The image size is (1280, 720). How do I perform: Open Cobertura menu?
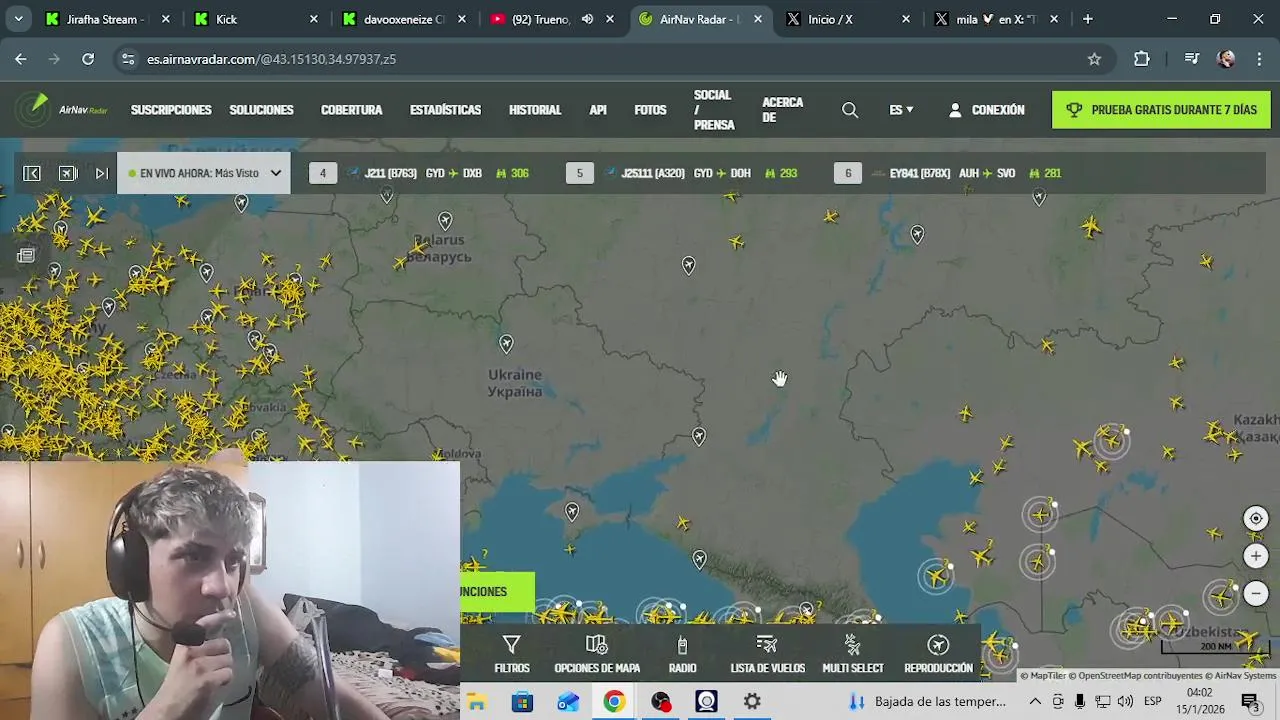(351, 110)
